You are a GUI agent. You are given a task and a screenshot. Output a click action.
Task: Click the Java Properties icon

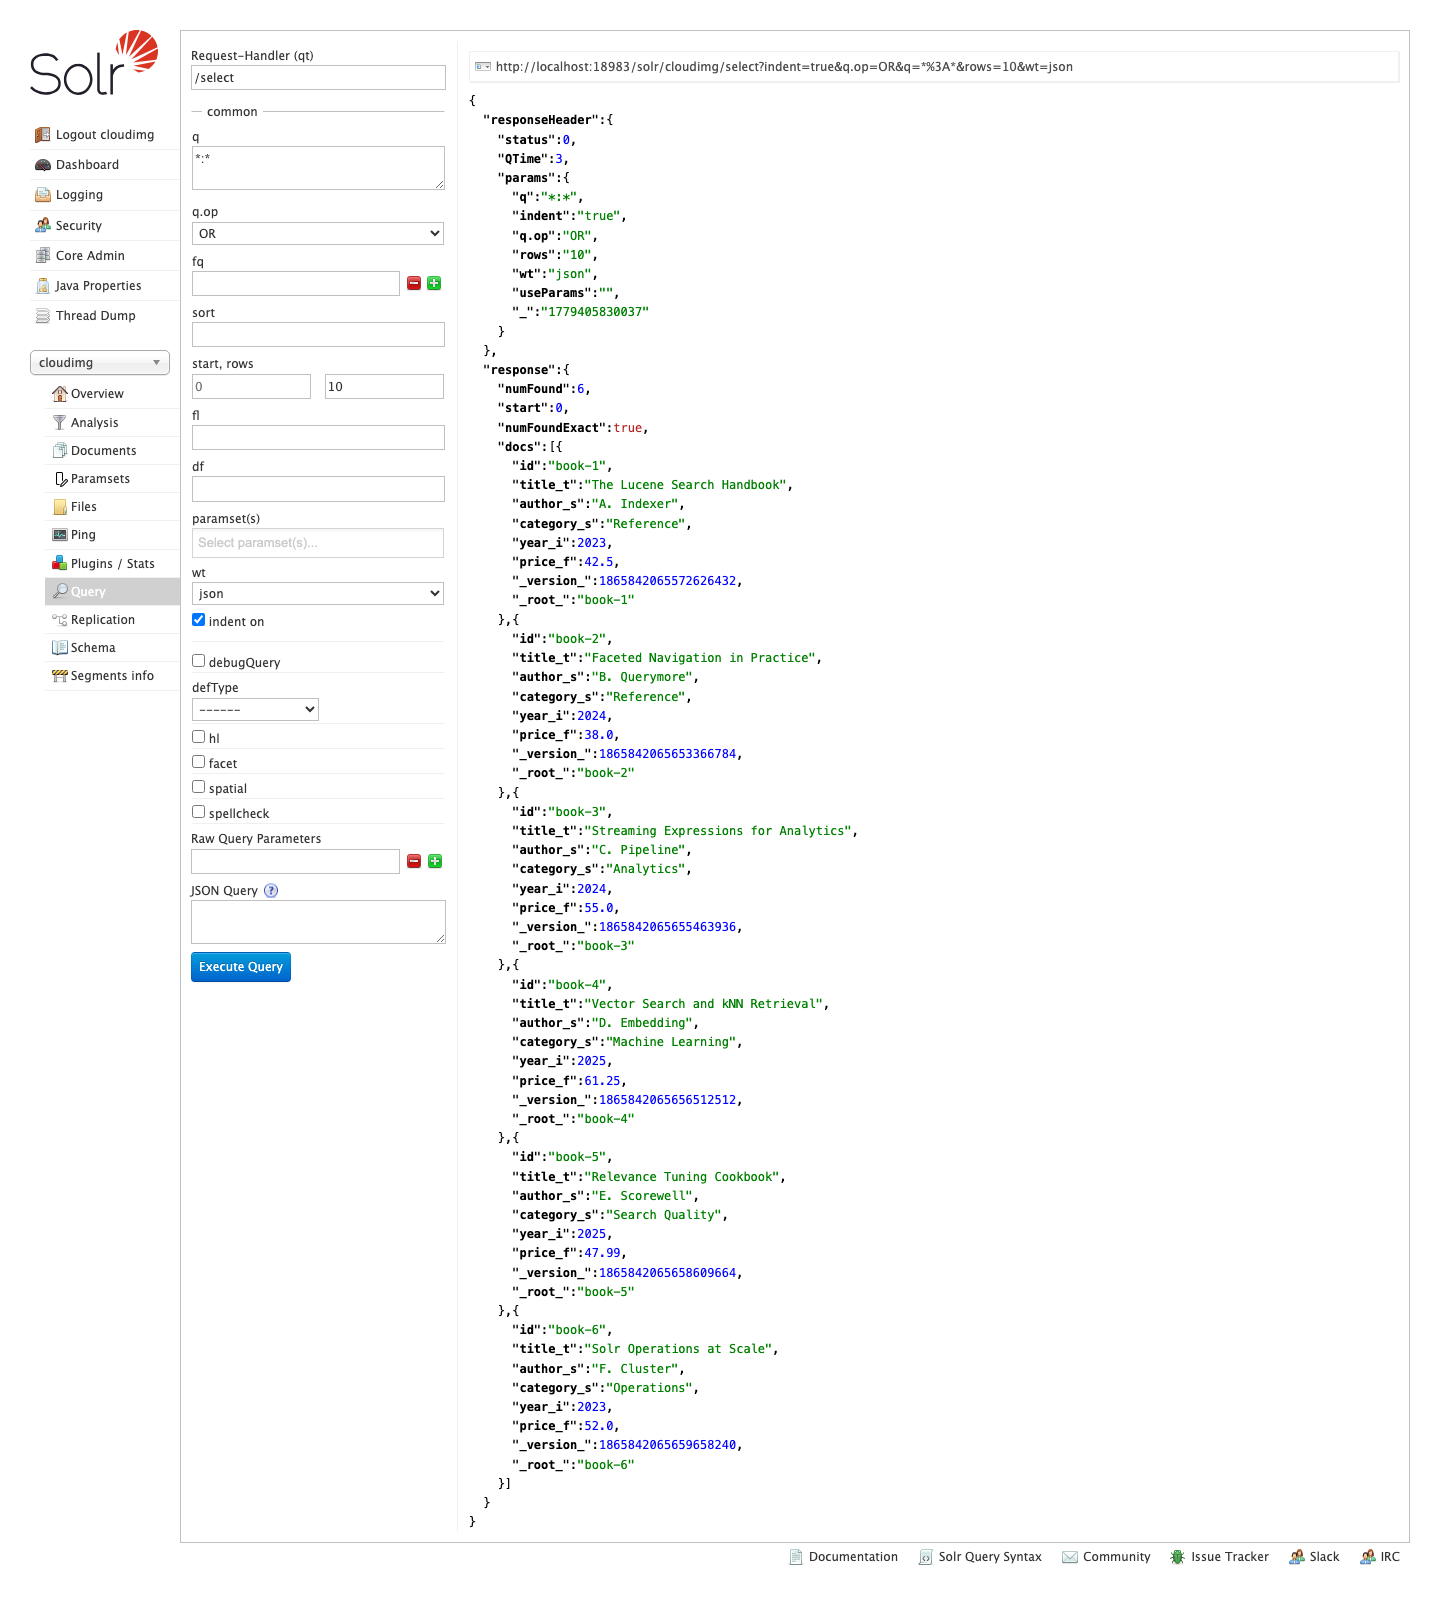tap(42, 286)
